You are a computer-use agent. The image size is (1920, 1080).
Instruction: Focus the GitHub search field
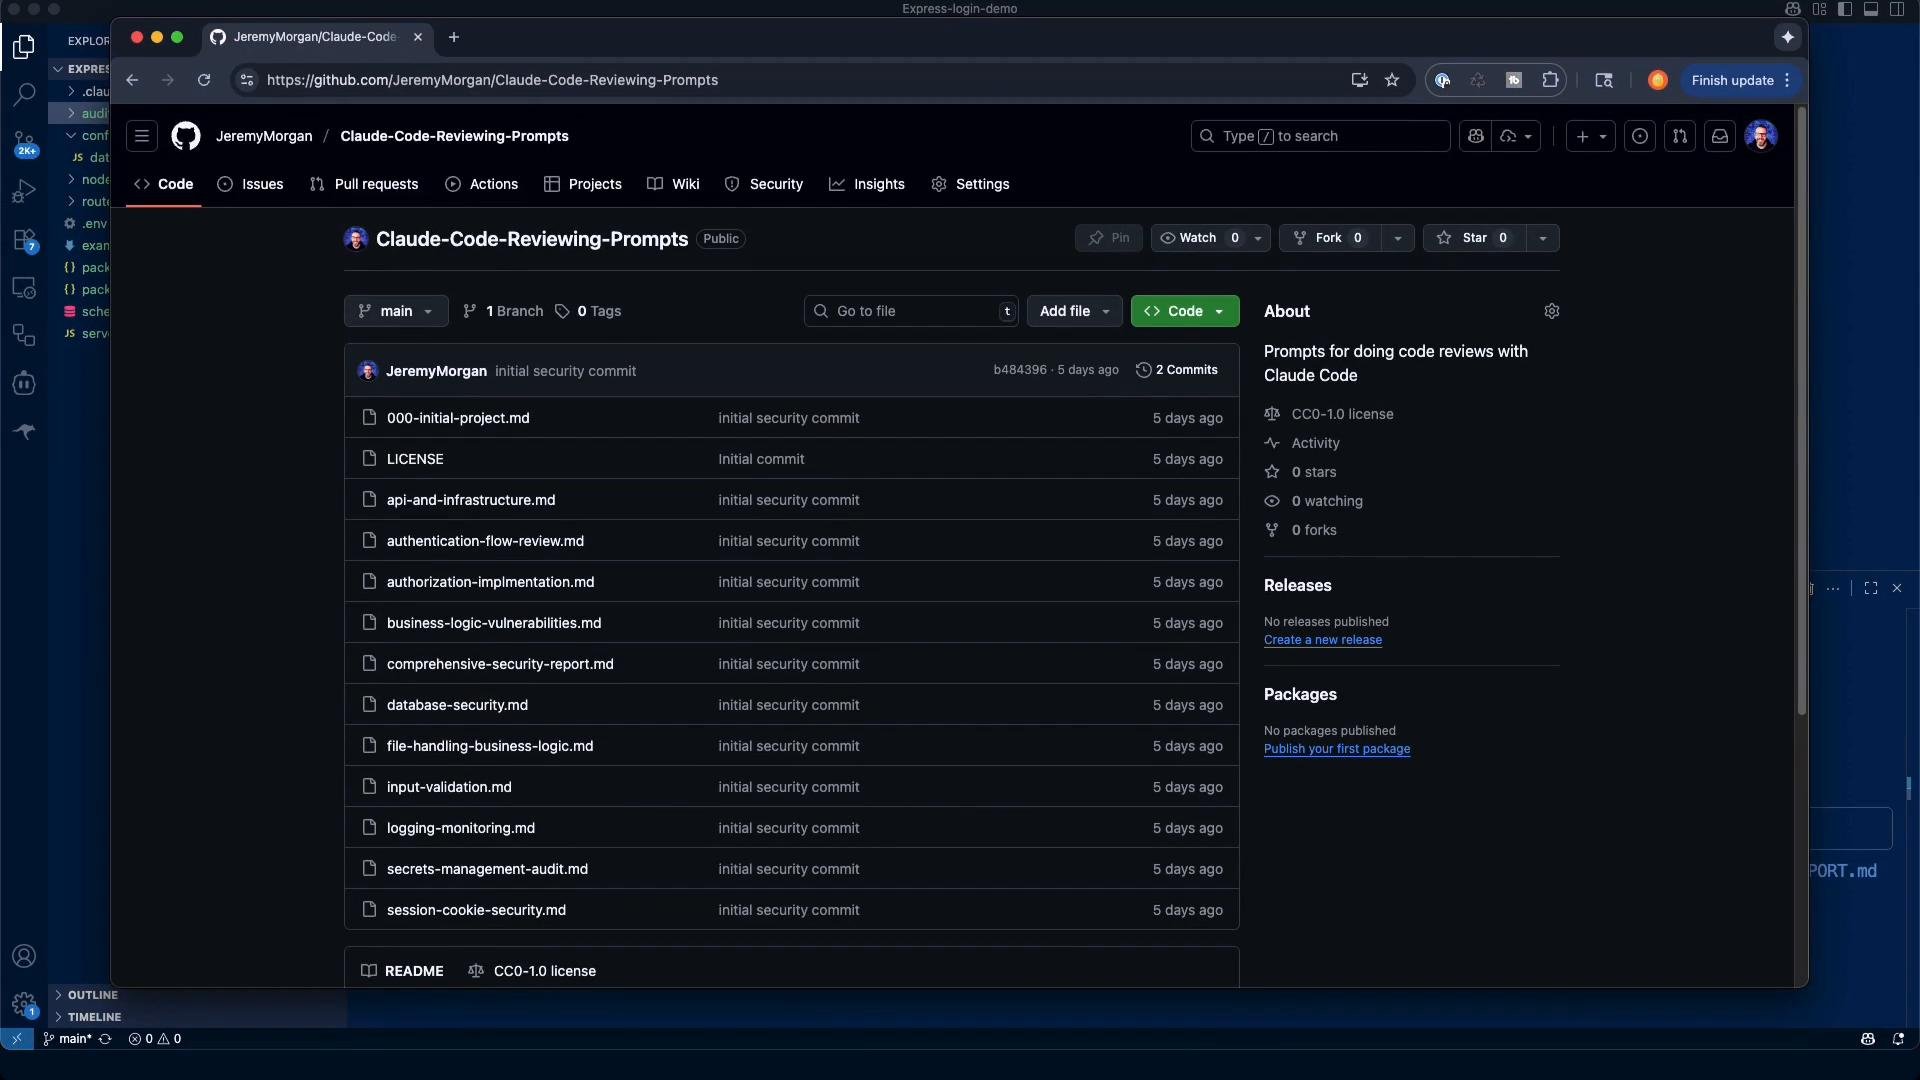click(x=1320, y=136)
